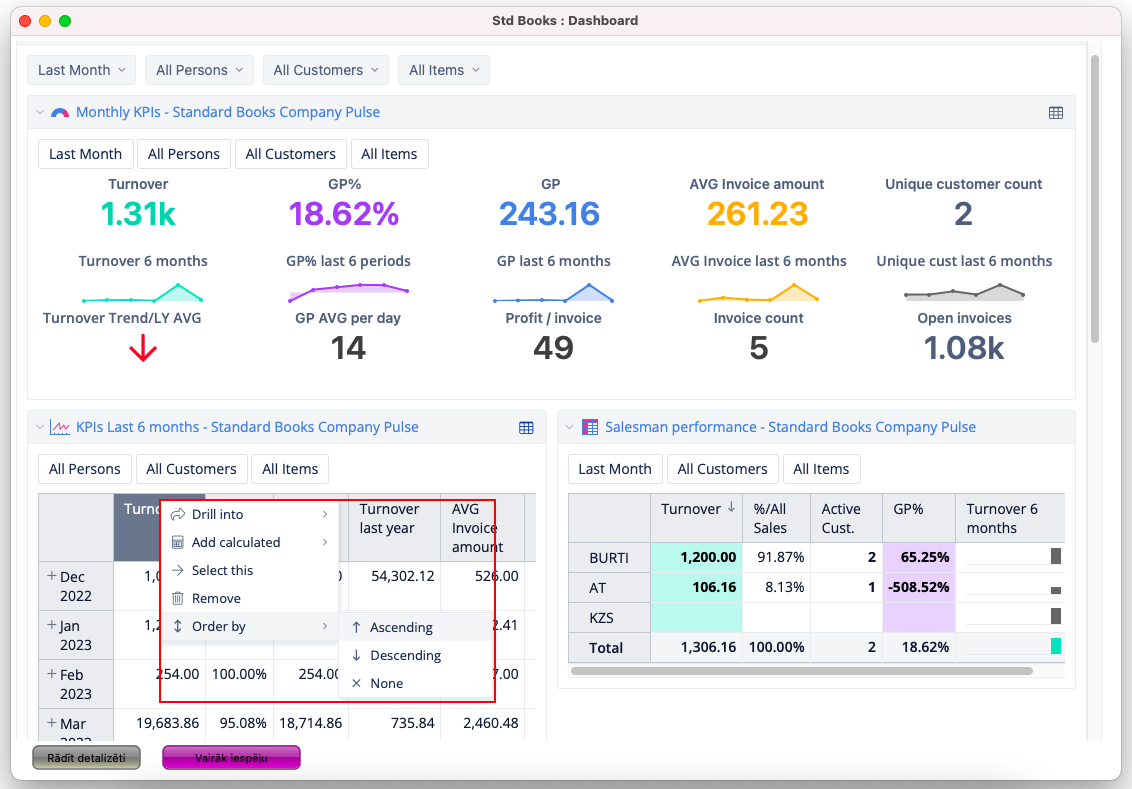Viewport: 1132px width, 789px height.
Task: Click the table icon in KPIs Last 6 months header
Action: 526,428
